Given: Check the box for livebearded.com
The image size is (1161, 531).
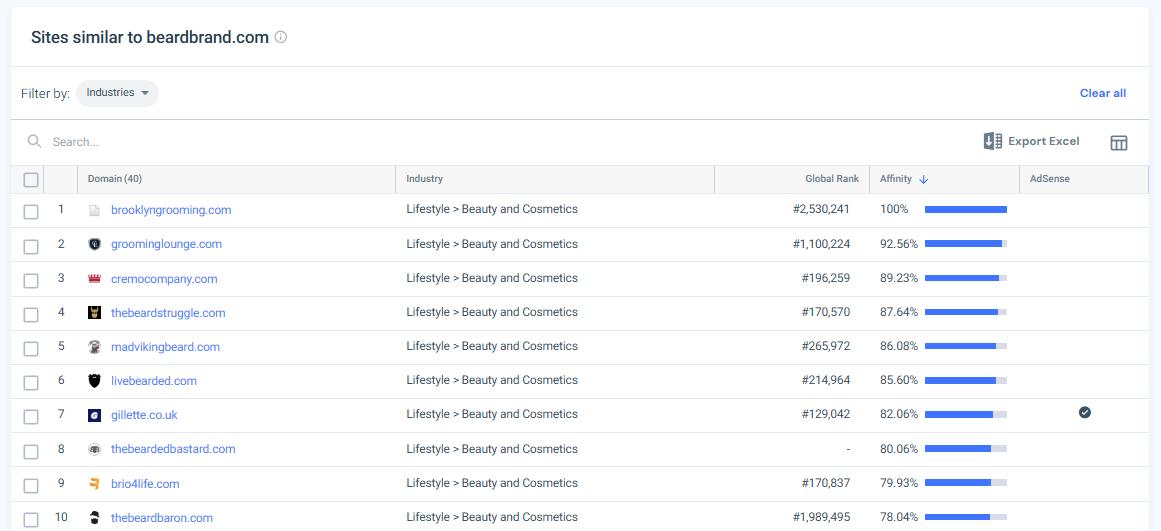Looking at the screenshot, I should 30,383.
